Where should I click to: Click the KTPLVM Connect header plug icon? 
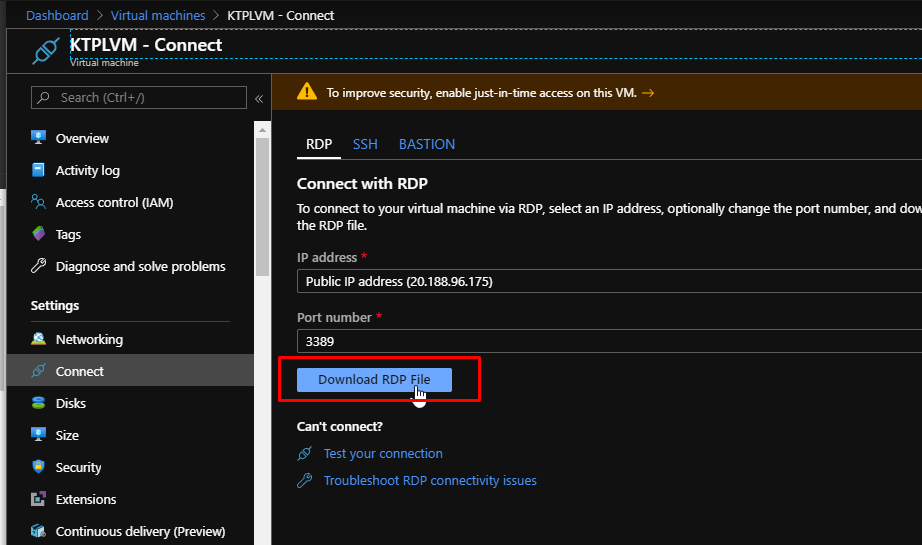[x=46, y=51]
